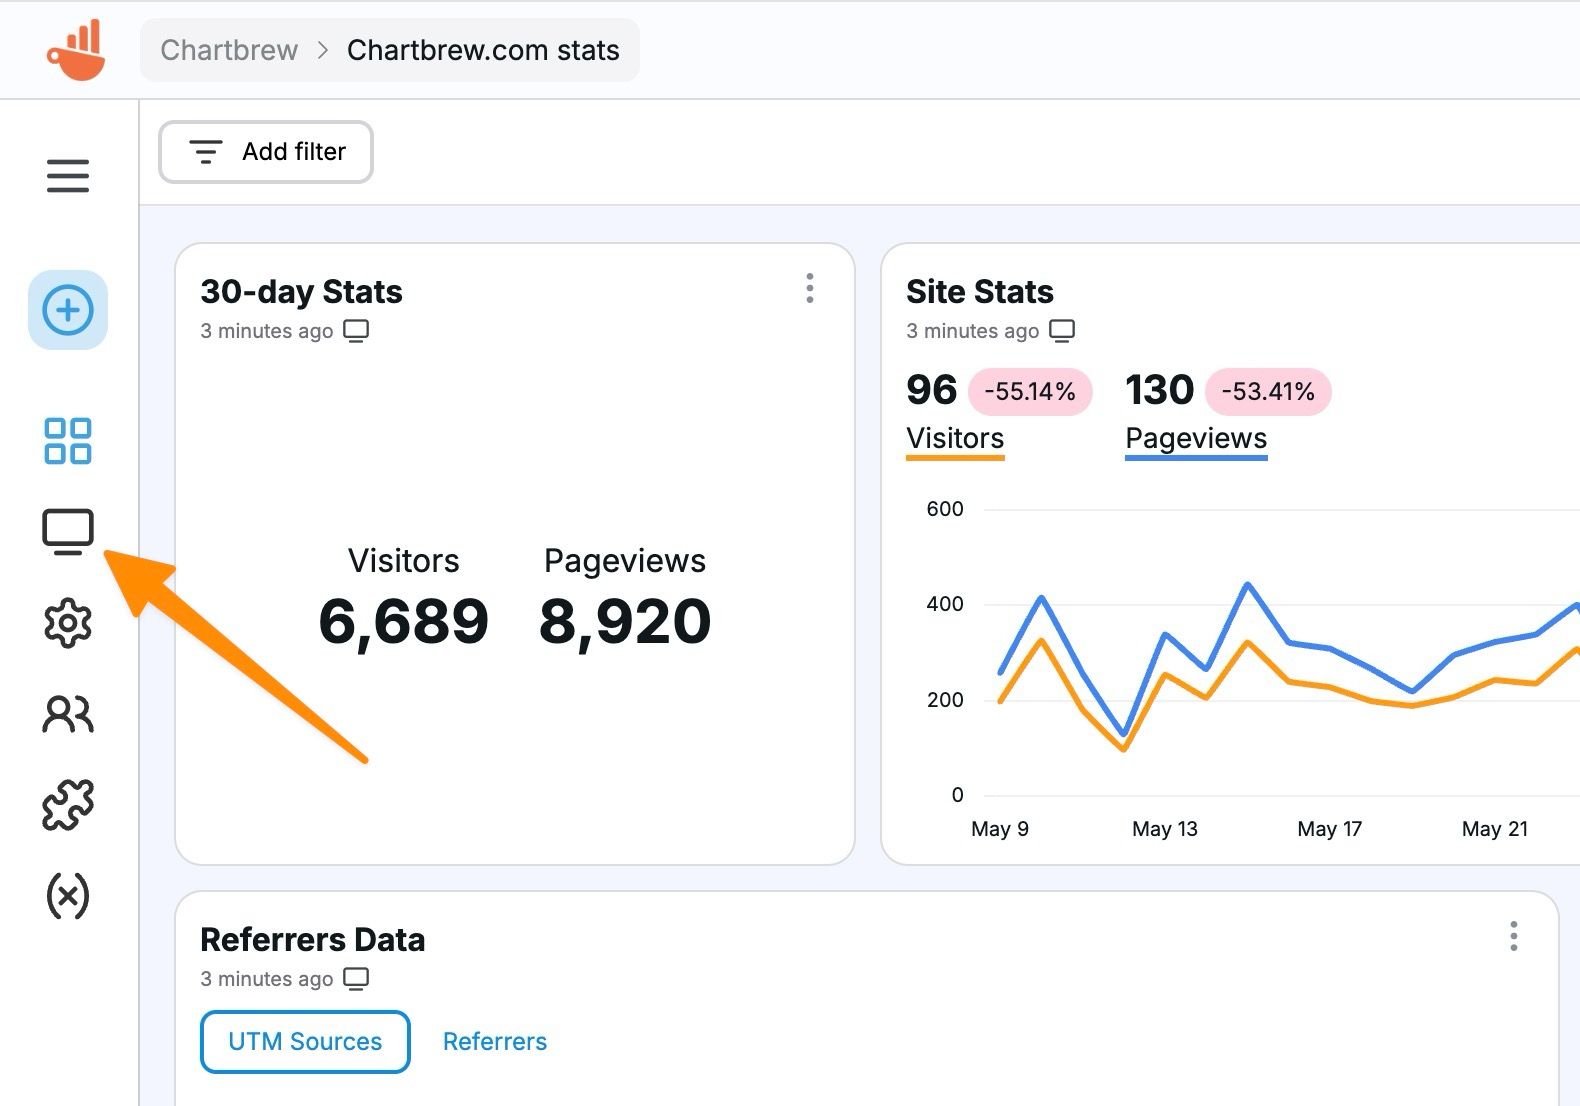The width and height of the screenshot is (1580, 1106).
Task: Open settings via the gear icon
Action: point(68,623)
